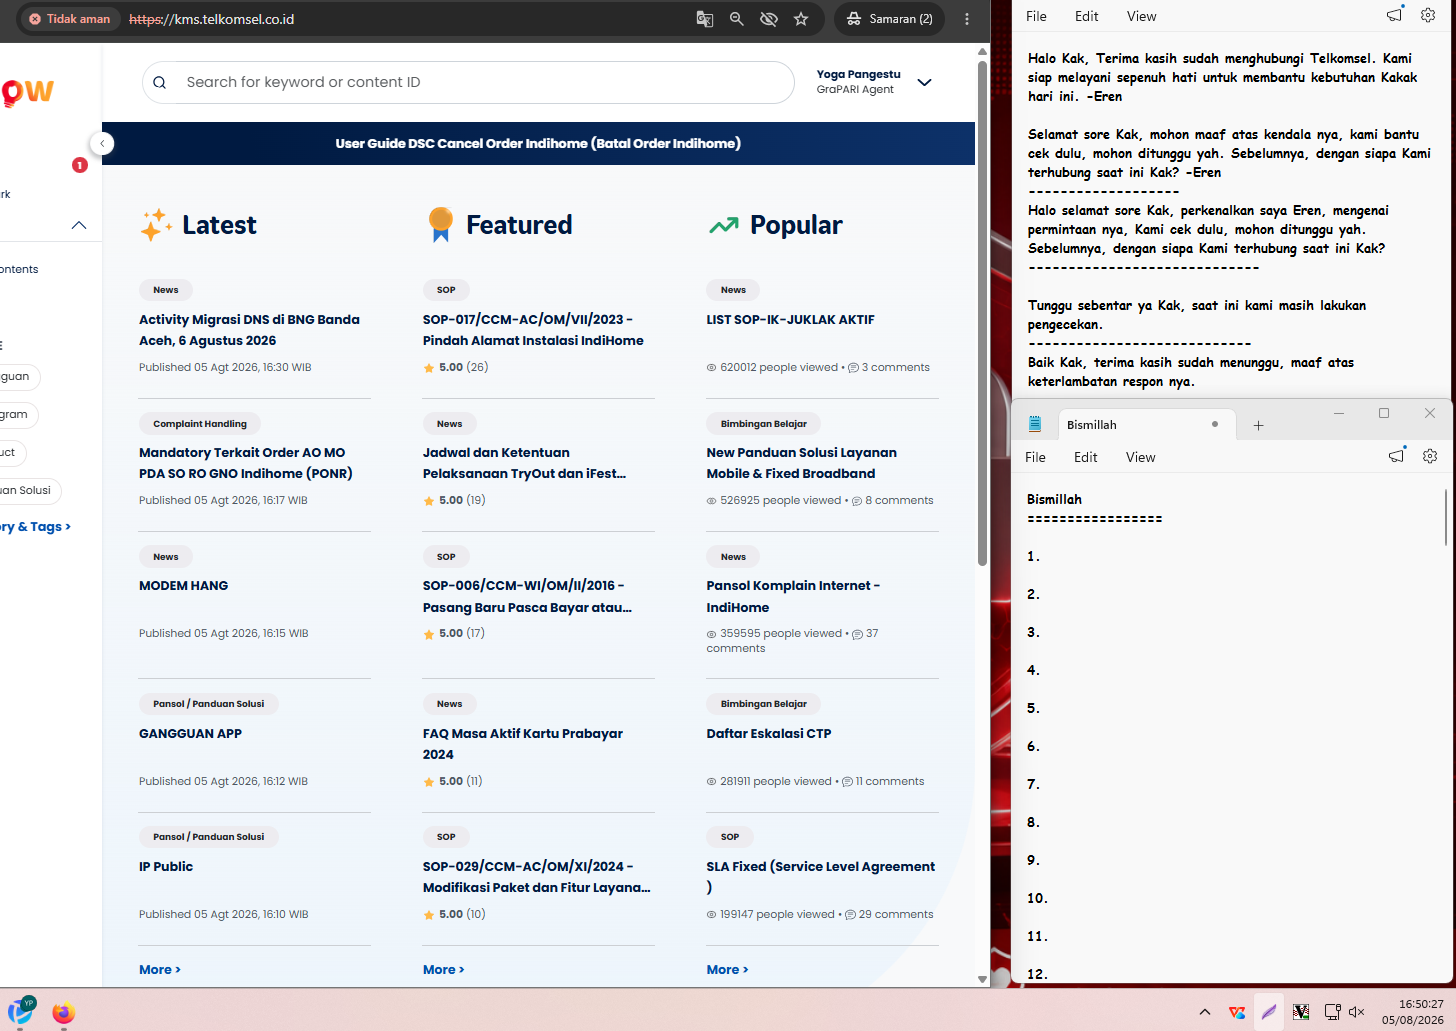This screenshot has height=1031, width=1456.
Task: Click the megaphone icon in Bismillah Notepad
Action: (x=1396, y=456)
